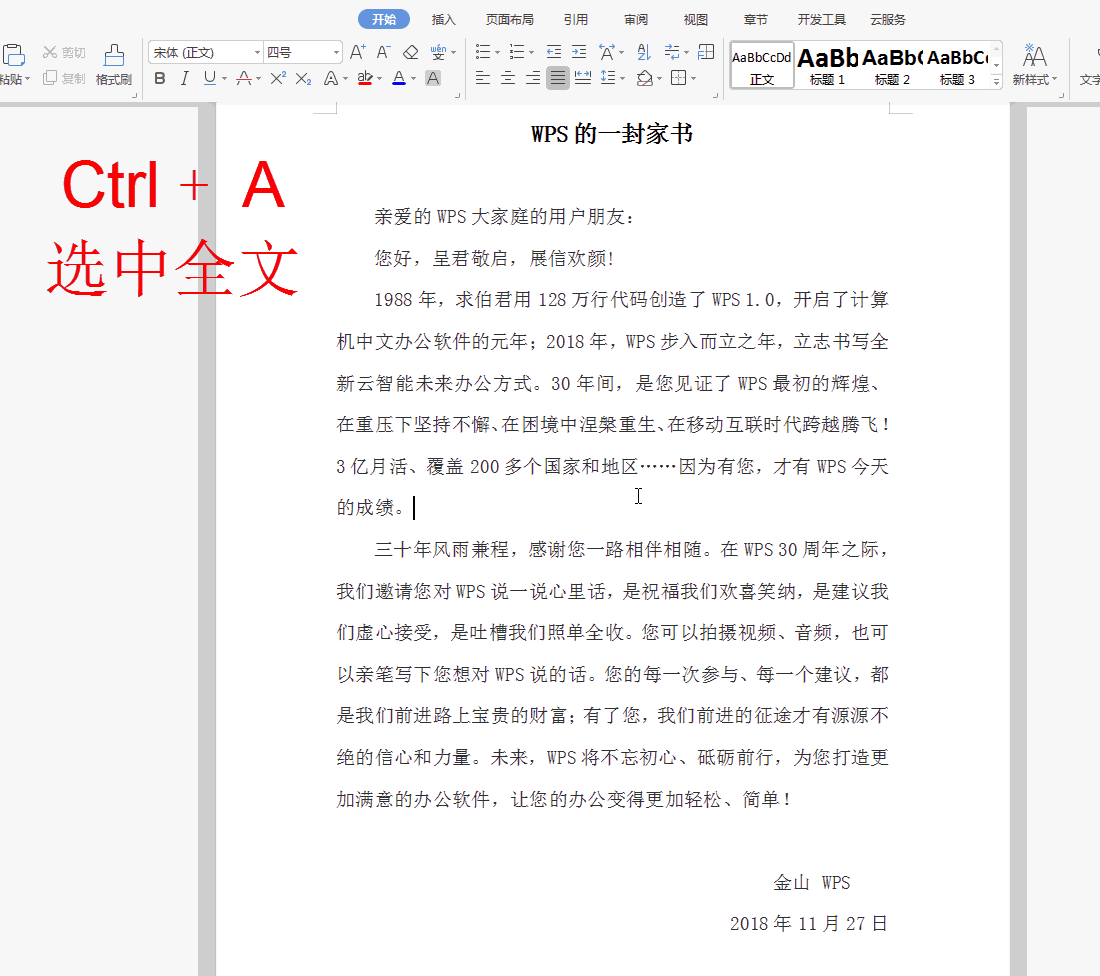This screenshot has width=1100, height=976.
Task: Expand the Paste (粘贴) options arrow
Action: pyautogui.click(x=27, y=79)
